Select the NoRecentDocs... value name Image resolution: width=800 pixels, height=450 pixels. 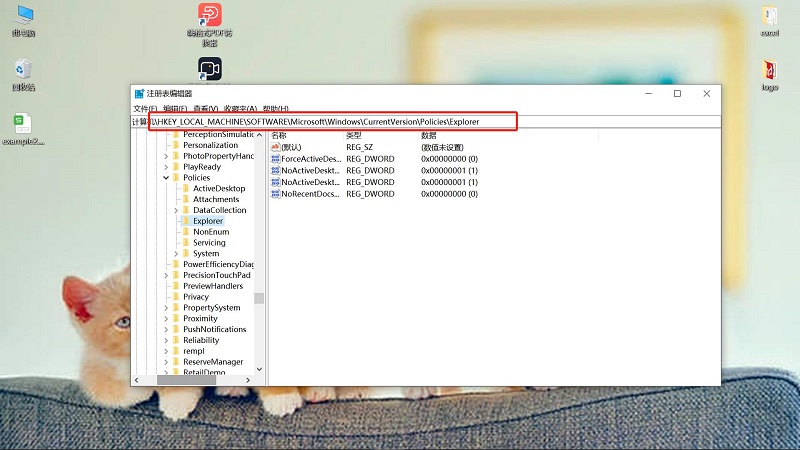[310, 194]
